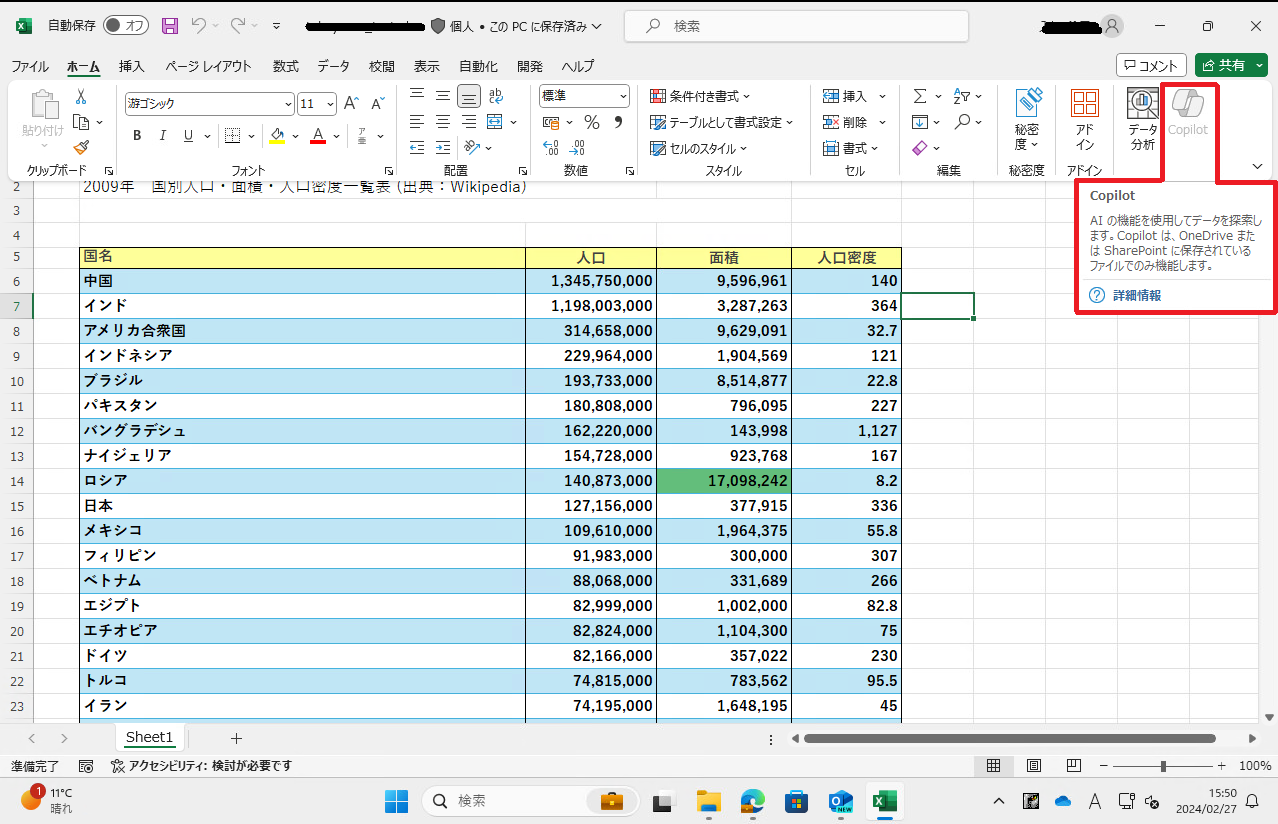Click the Format Painter brush icon
1278x824 pixels.
81,147
